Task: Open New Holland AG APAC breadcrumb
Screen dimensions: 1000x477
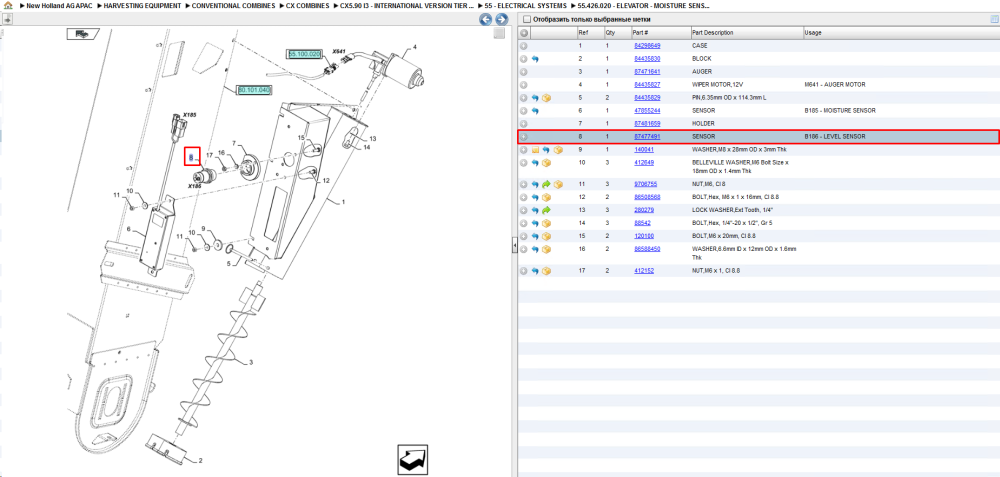Action: pos(60,5)
